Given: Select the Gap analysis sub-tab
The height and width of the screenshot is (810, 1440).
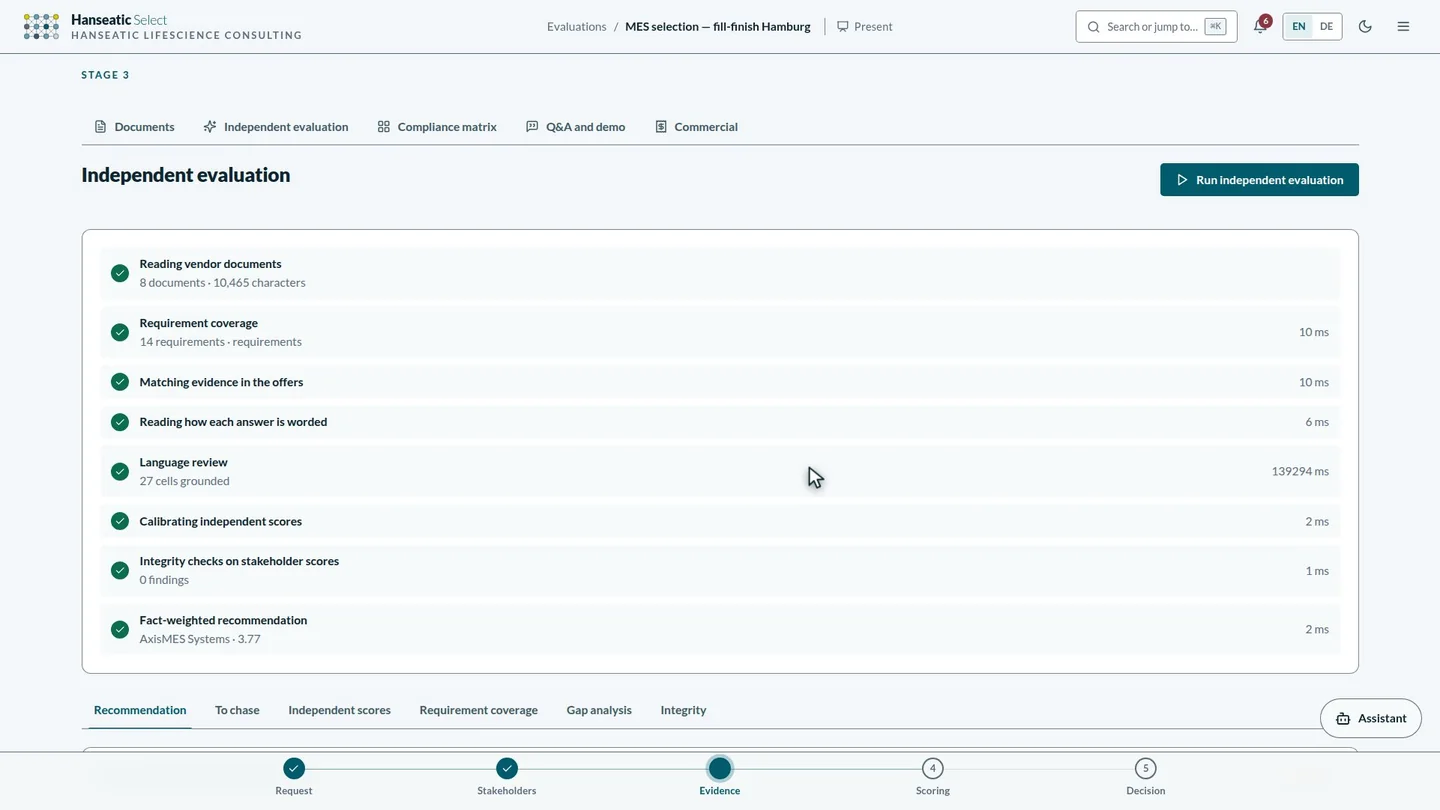Looking at the screenshot, I should 599,710.
